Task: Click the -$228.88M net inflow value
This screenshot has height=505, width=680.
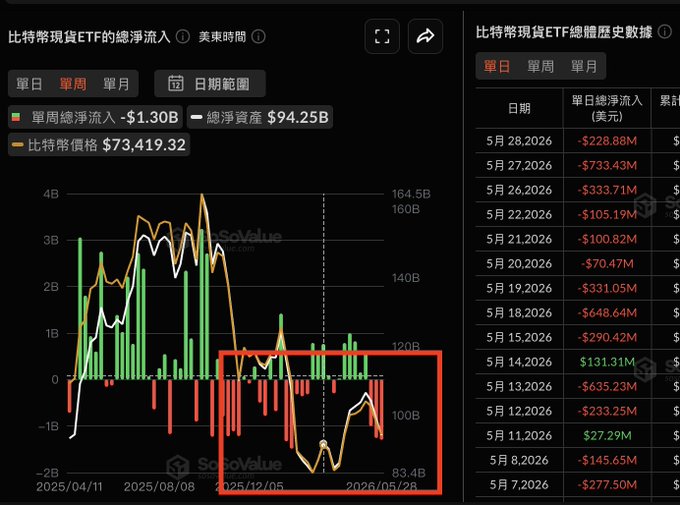Action: (x=607, y=141)
